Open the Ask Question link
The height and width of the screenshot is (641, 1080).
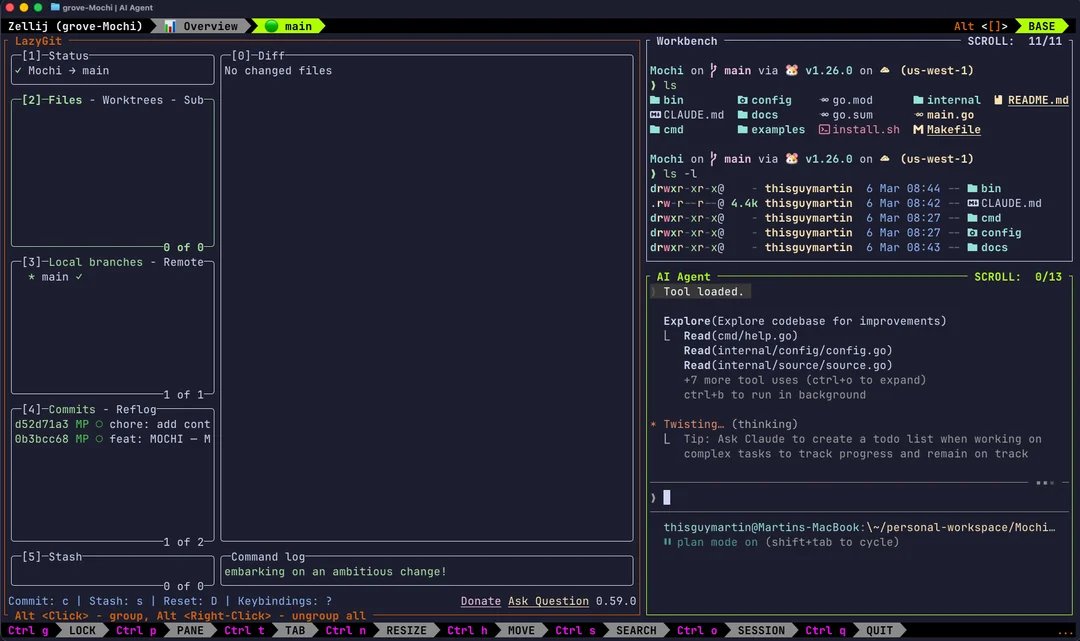coord(548,601)
